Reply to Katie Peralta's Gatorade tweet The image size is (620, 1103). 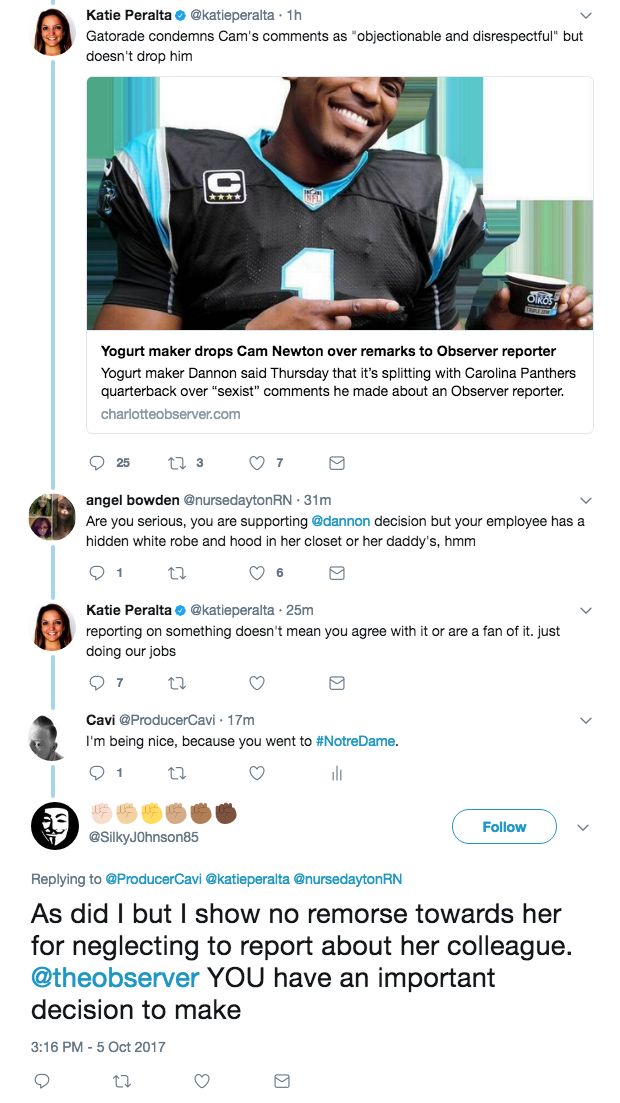click(x=97, y=463)
